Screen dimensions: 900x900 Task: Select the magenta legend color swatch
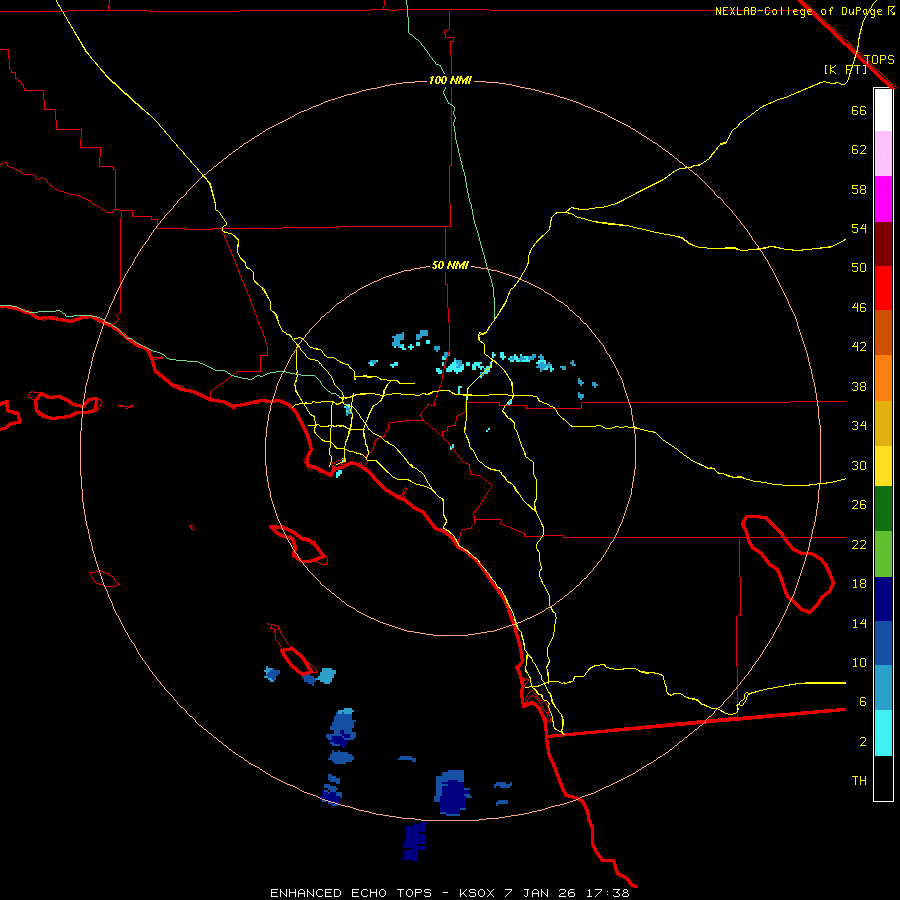click(883, 199)
